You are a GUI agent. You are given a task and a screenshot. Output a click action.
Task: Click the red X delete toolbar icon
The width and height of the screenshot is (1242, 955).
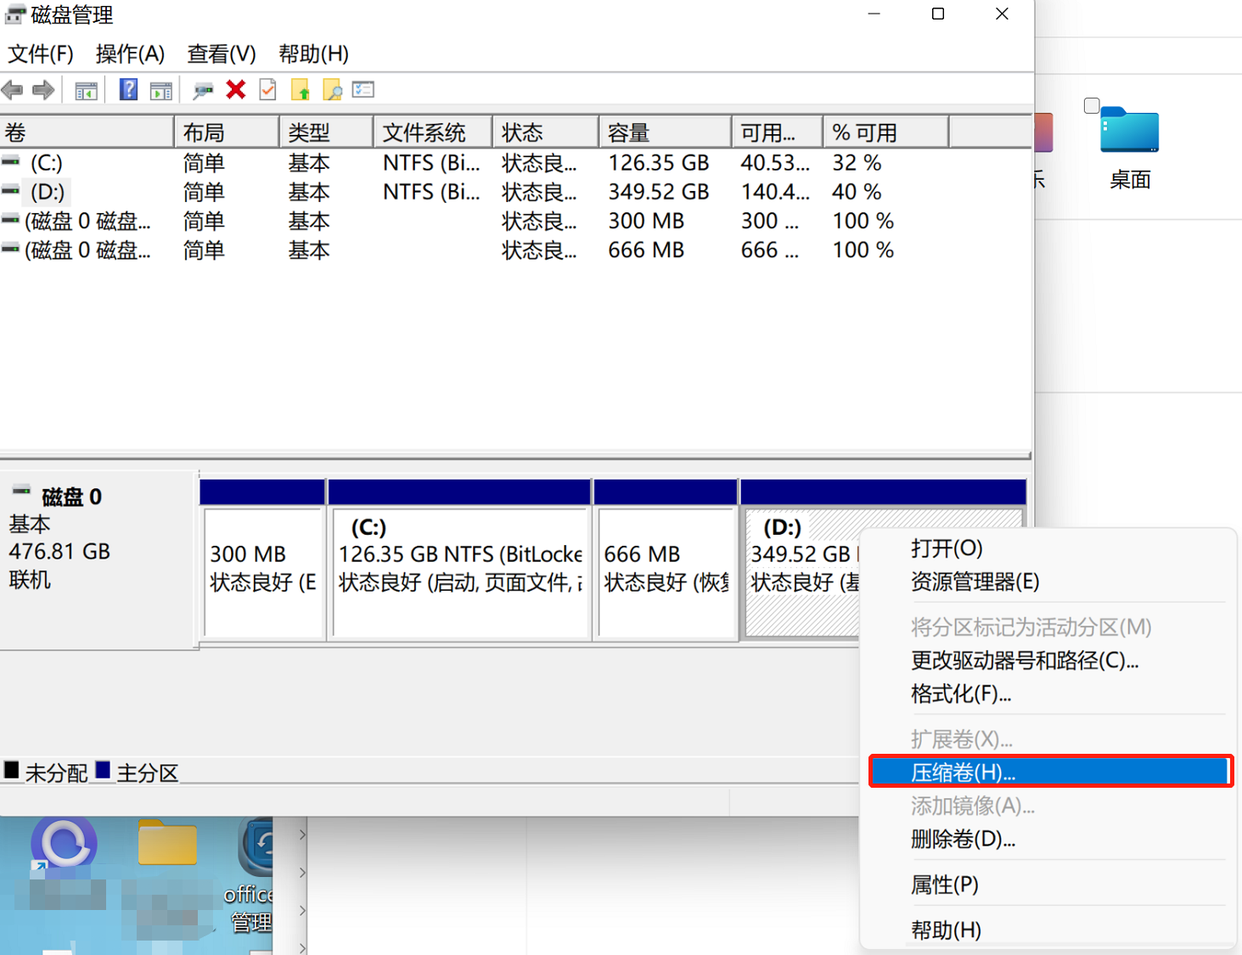coord(236,90)
